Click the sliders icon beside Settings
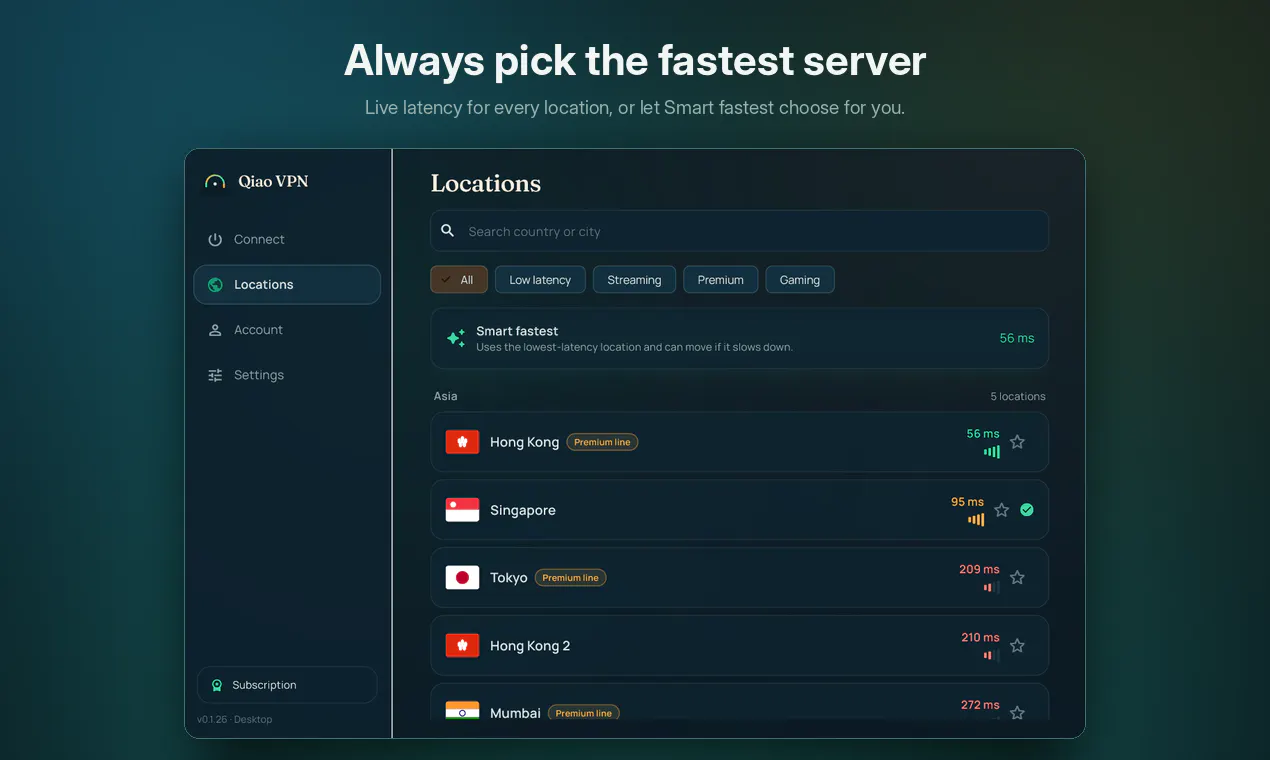This screenshot has width=1270, height=760. (215, 375)
